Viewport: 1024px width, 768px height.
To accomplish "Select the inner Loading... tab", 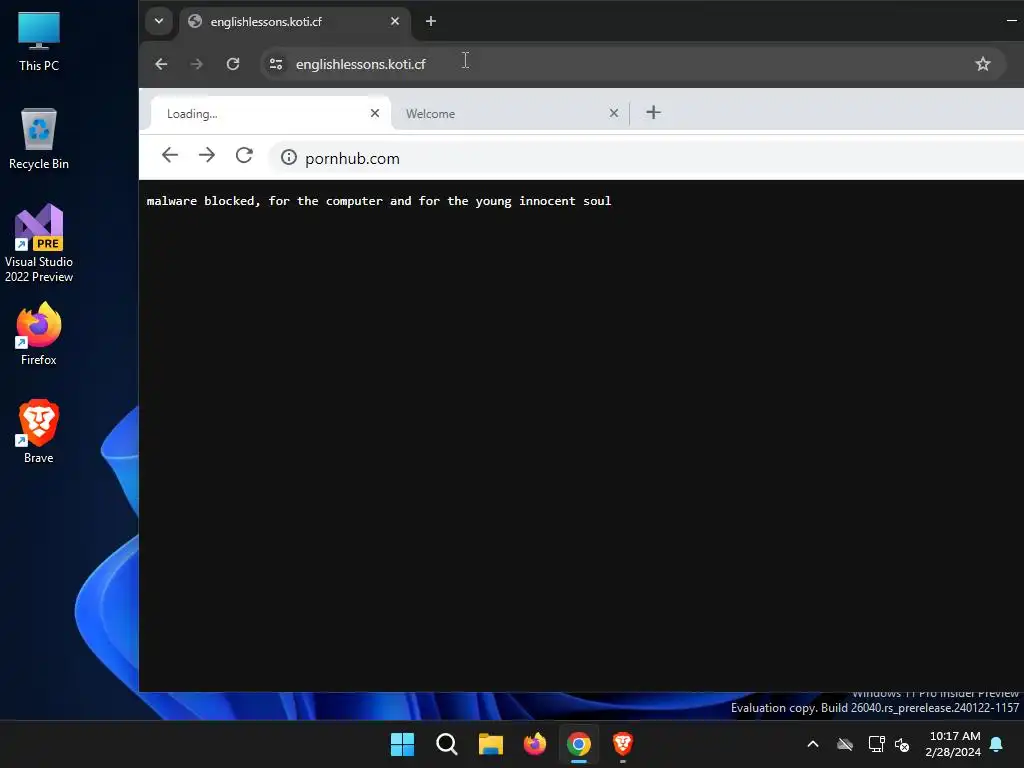I will (x=270, y=114).
